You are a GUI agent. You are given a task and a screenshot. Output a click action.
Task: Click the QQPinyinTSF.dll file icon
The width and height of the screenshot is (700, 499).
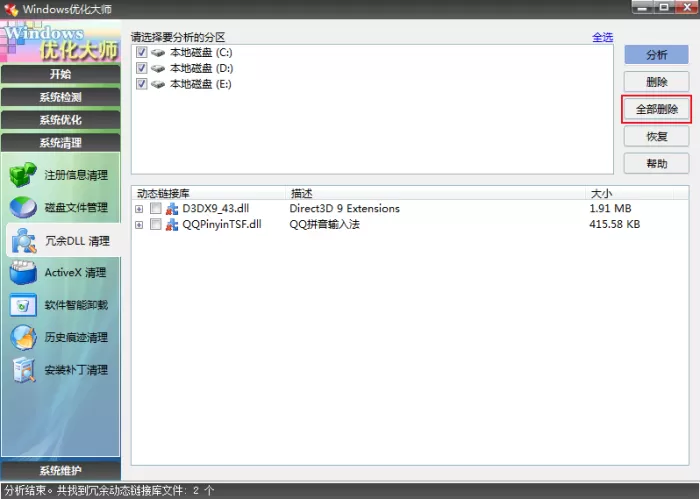[172, 224]
